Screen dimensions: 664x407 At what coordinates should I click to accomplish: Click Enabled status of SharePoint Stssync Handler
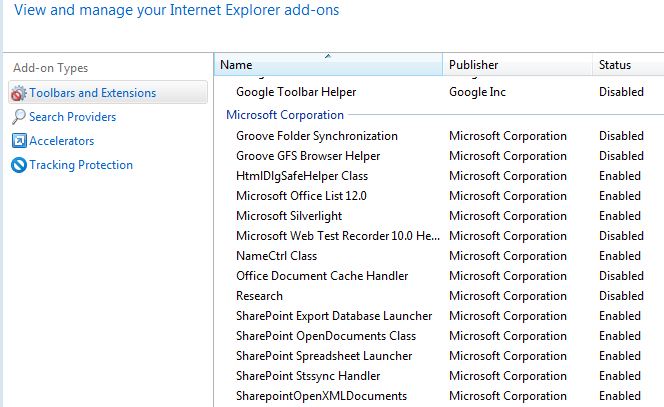click(x=620, y=376)
